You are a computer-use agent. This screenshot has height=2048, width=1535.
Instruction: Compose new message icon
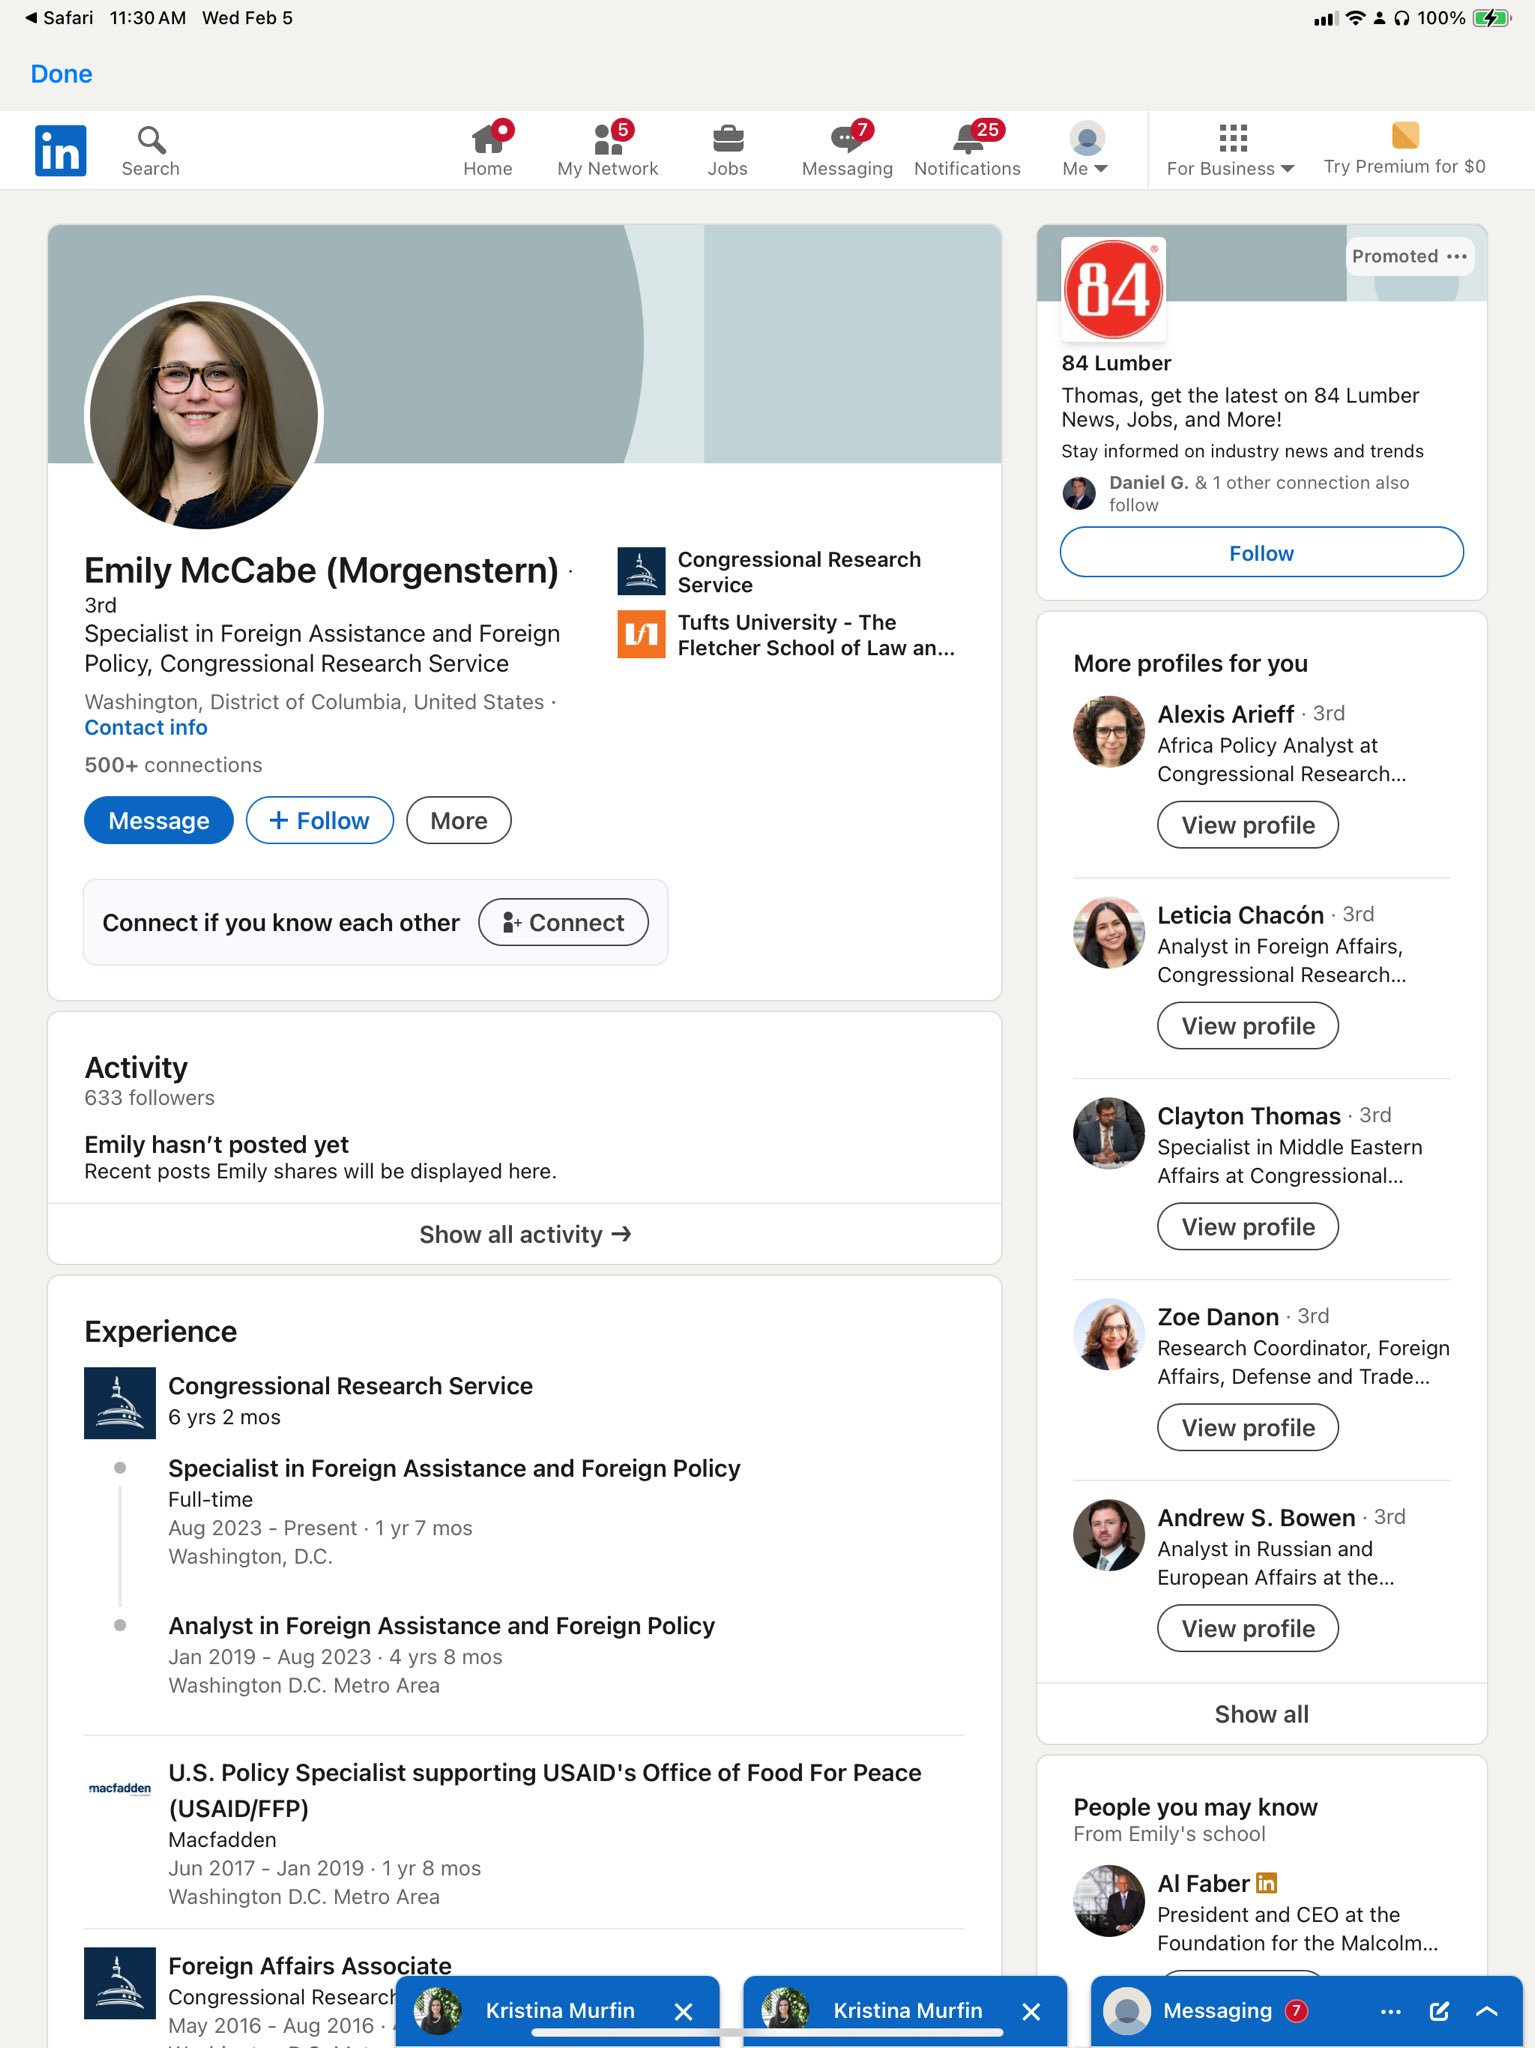pos(1439,2012)
